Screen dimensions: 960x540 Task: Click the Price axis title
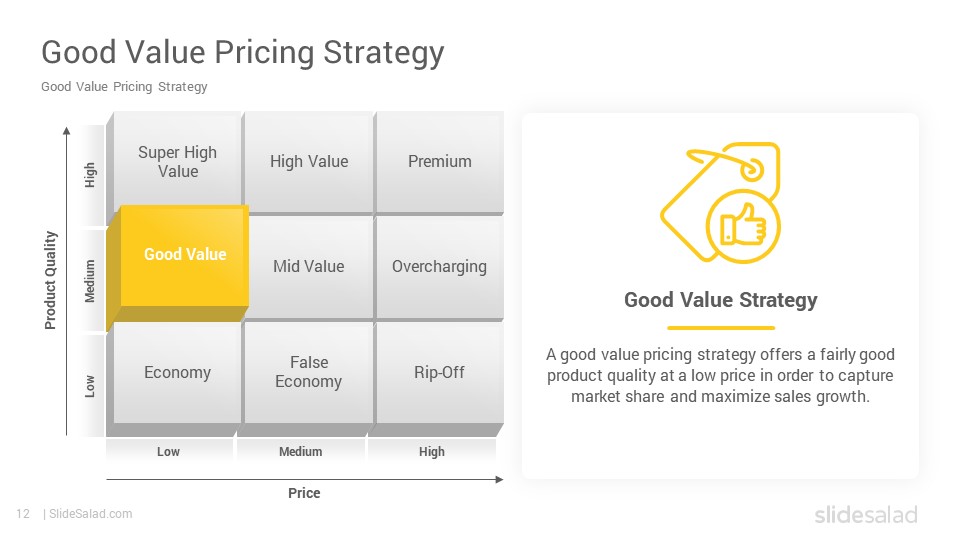coord(304,493)
